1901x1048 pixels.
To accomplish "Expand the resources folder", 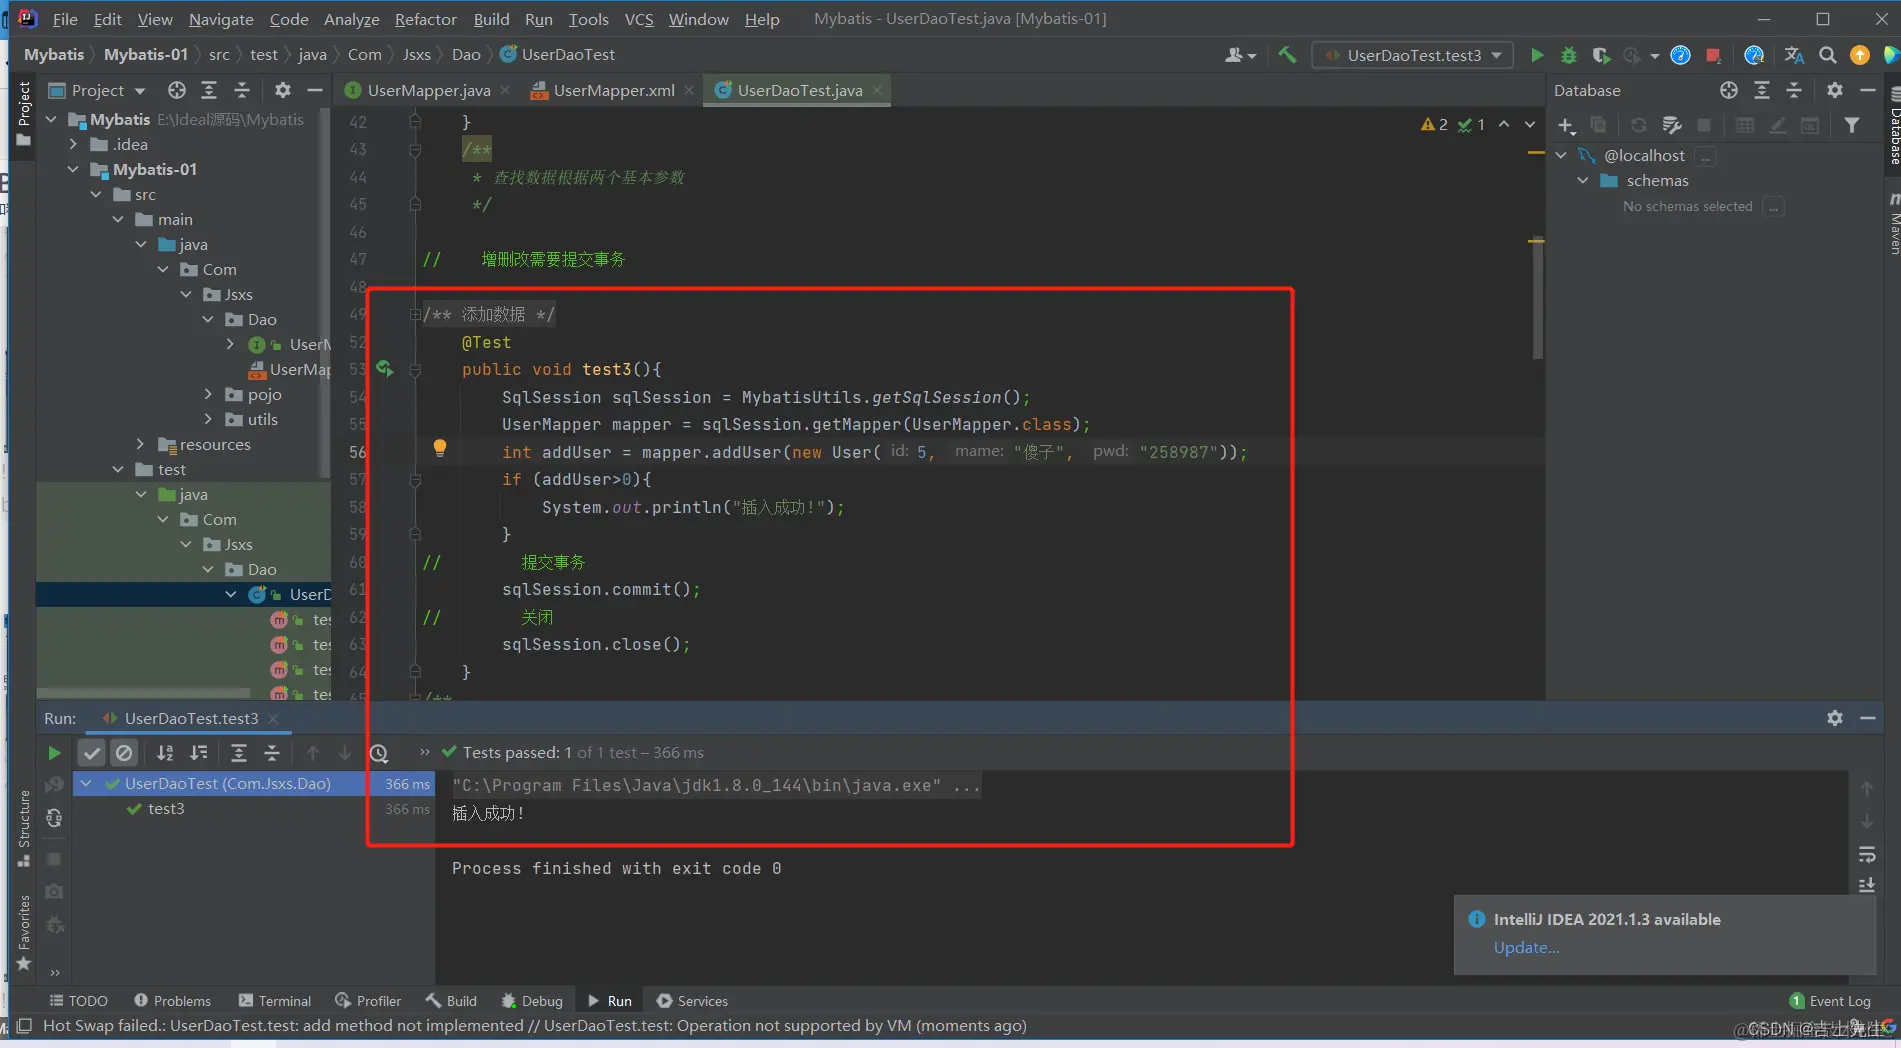I will pyautogui.click(x=140, y=444).
